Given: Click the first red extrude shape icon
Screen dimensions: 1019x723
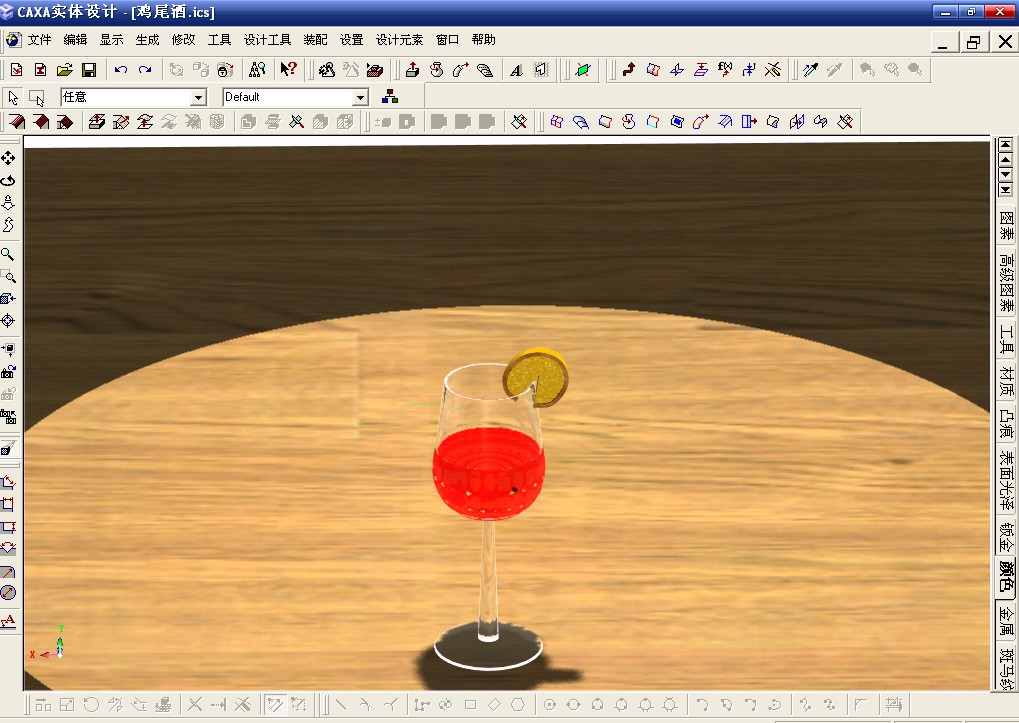Looking at the screenshot, I should (x=17, y=121).
